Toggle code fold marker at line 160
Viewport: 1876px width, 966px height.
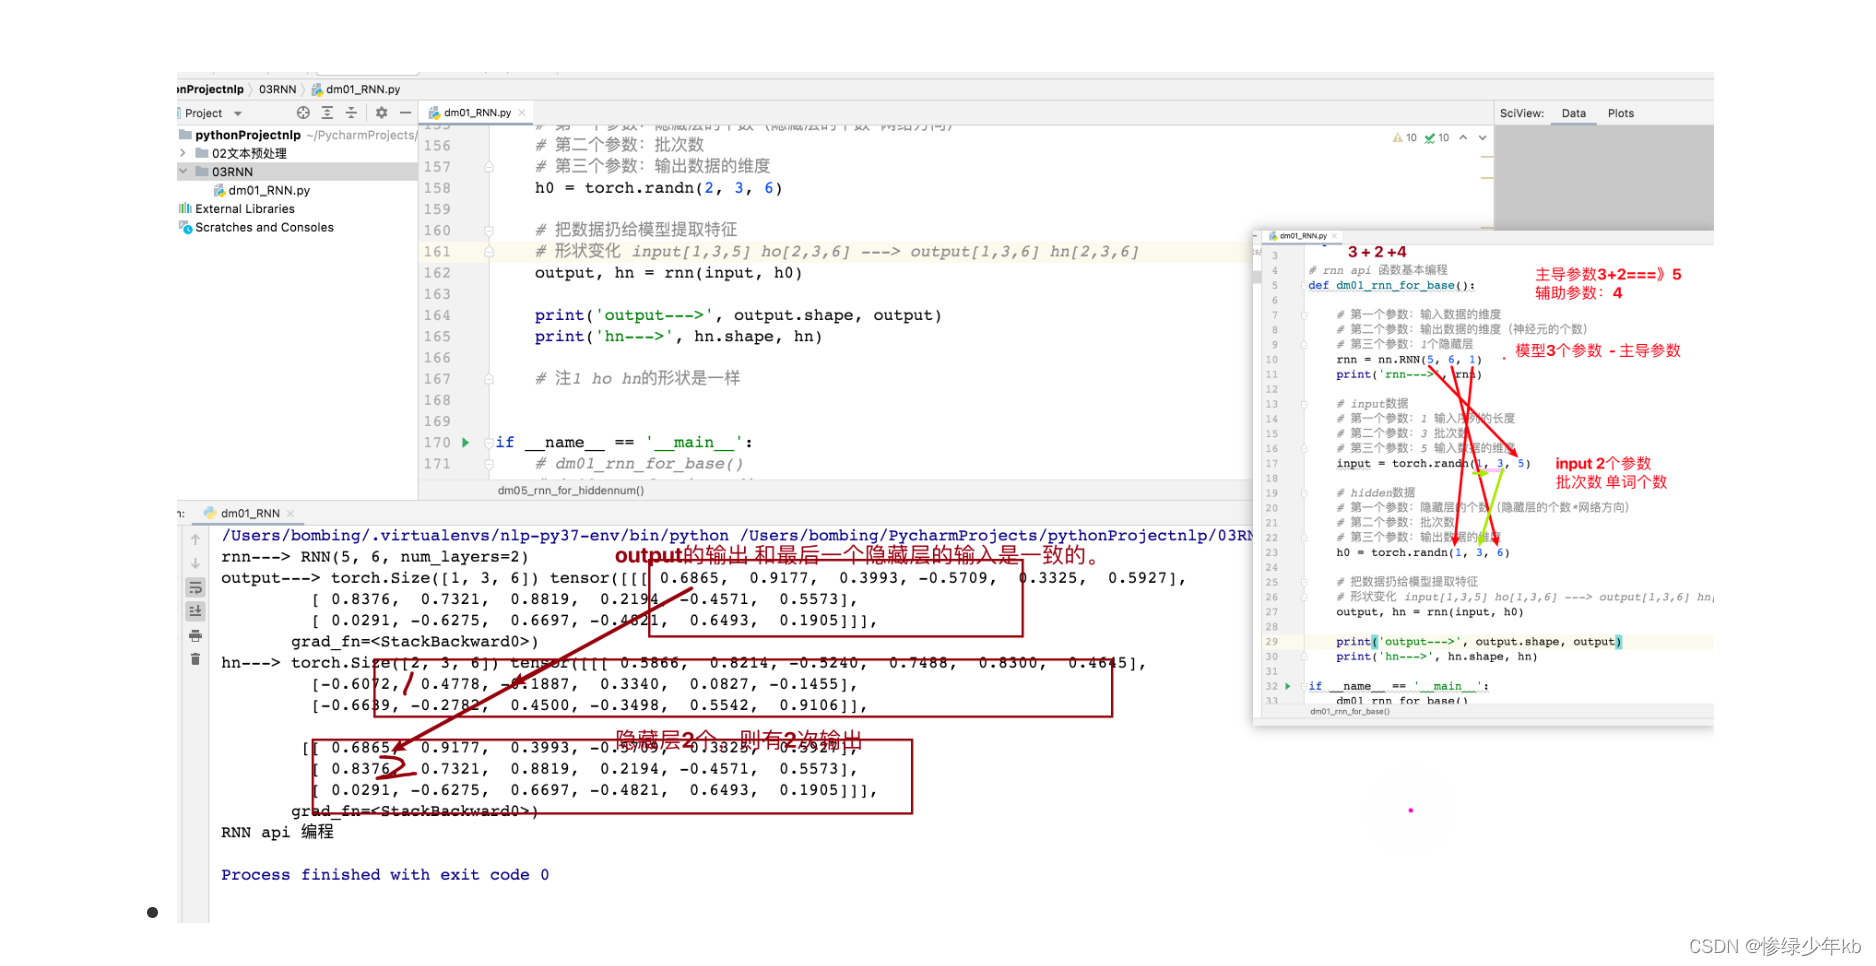tap(489, 231)
